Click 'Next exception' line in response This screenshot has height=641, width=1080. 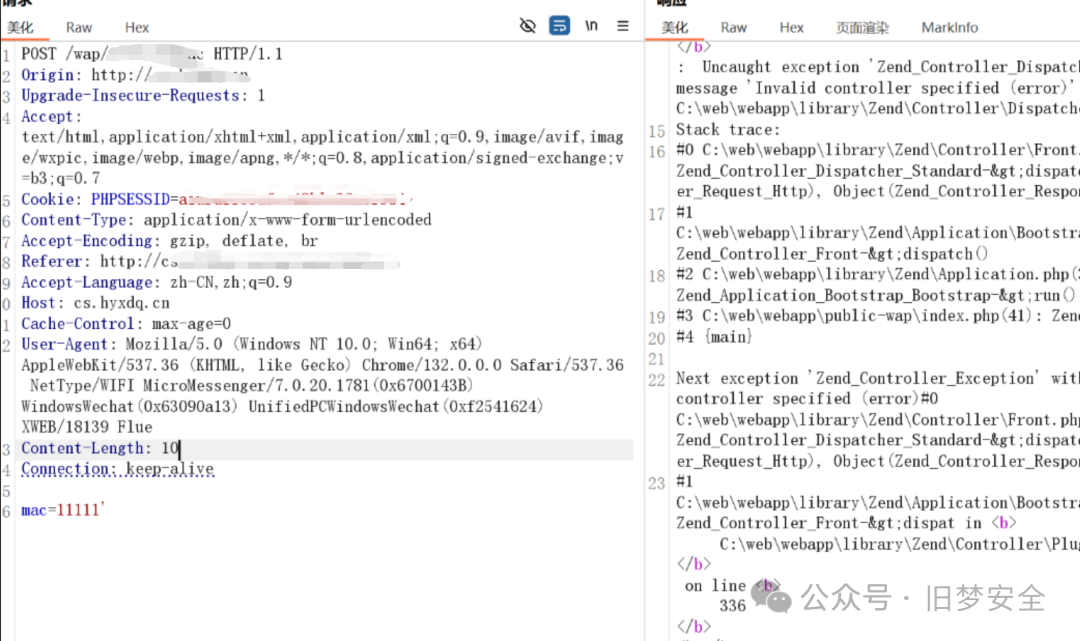878,378
